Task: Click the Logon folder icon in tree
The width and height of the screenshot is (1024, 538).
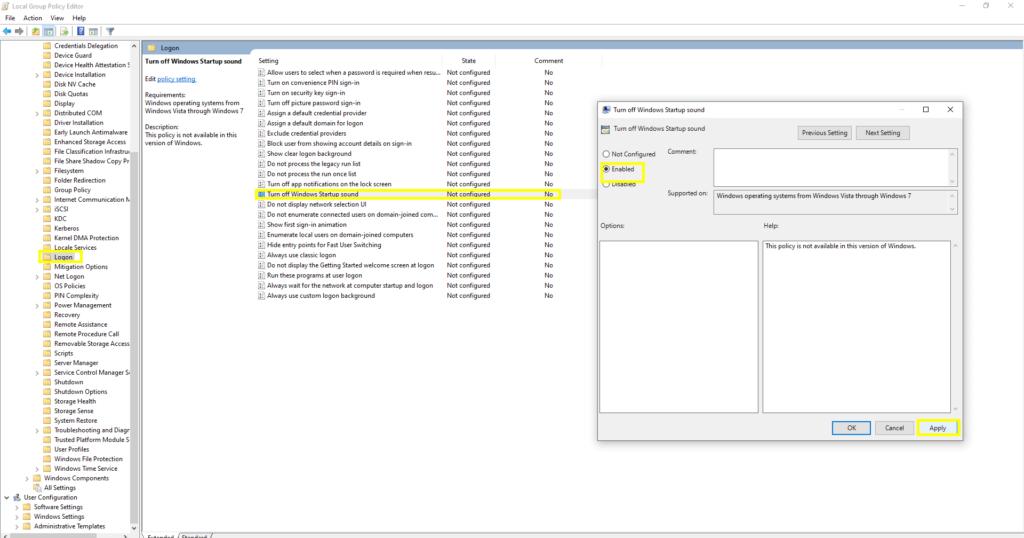Action: click(x=47, y=257)
